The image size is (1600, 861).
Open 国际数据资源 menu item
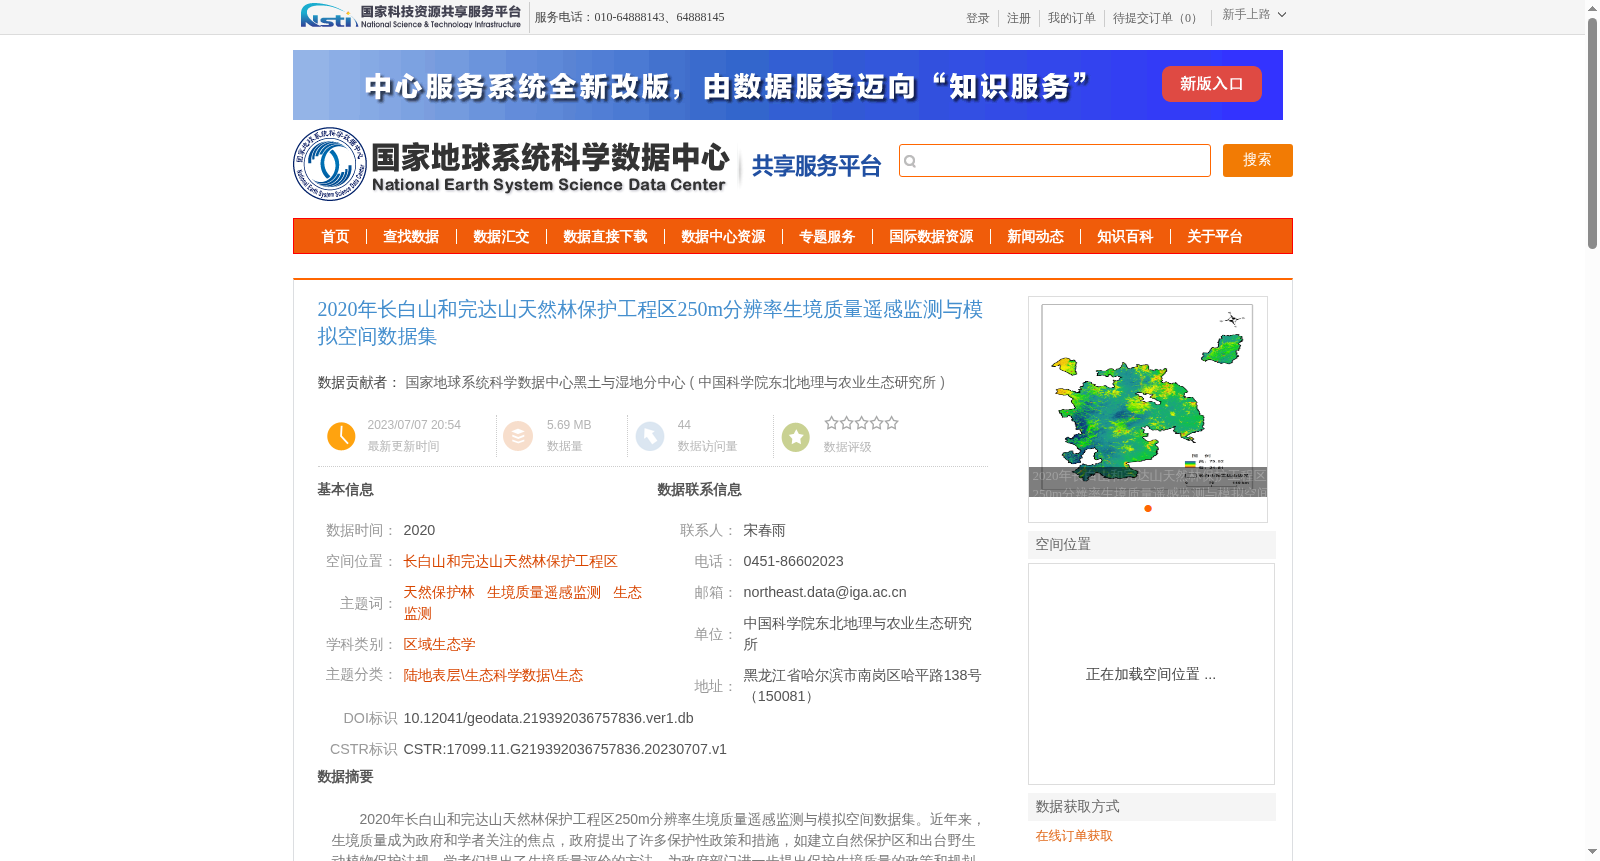[931, 237]
